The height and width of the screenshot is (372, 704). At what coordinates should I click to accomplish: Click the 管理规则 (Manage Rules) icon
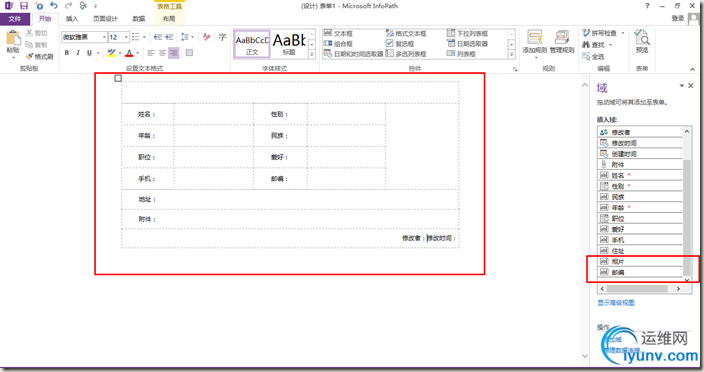click(x=561, y=37)
